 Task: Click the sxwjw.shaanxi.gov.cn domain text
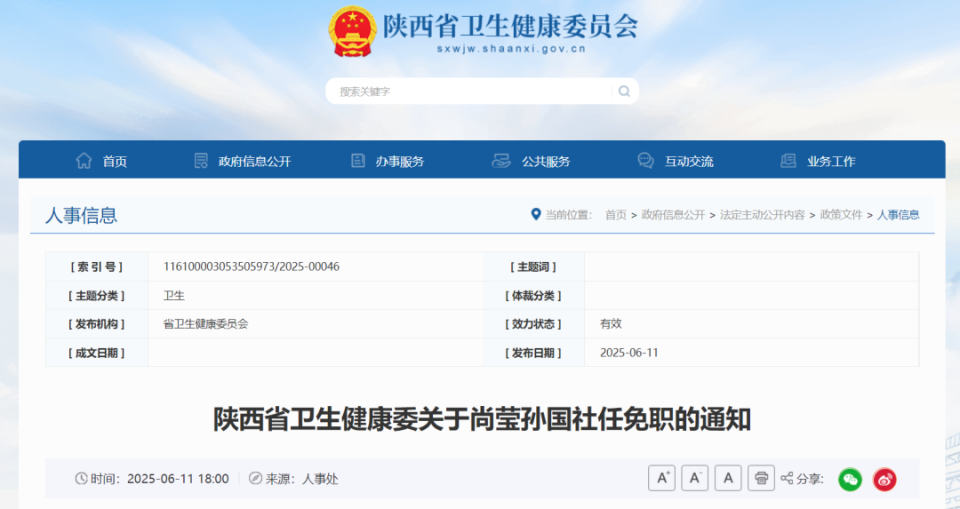pyautogui.click(x=511, y=49)
